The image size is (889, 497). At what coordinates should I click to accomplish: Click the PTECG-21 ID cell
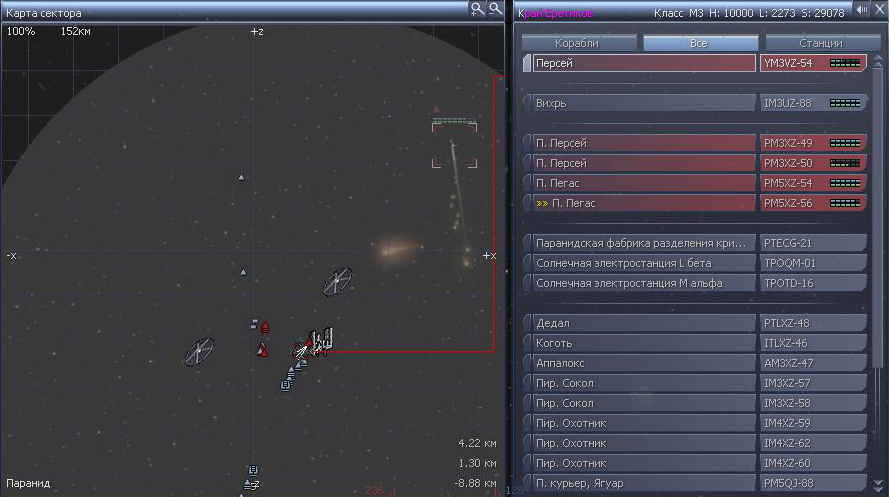click(x=813, y=243)
